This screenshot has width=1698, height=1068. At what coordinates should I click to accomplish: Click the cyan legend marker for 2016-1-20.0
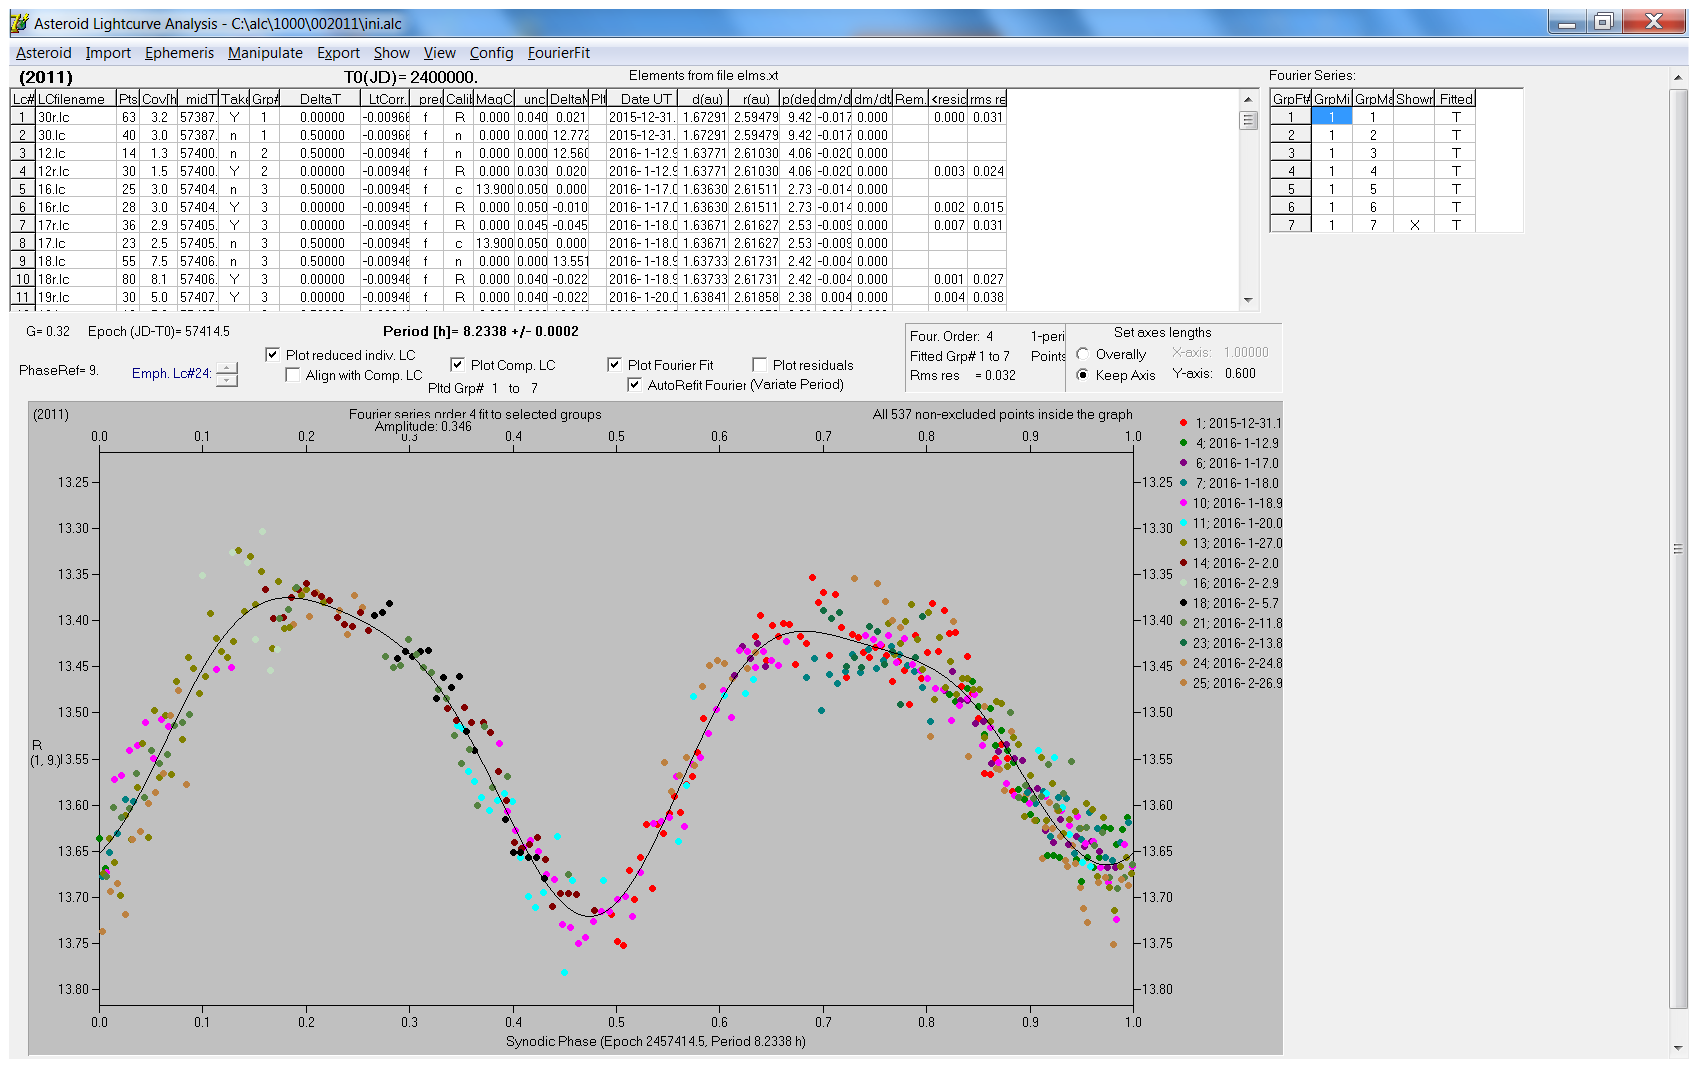(x=1183, y=523)
